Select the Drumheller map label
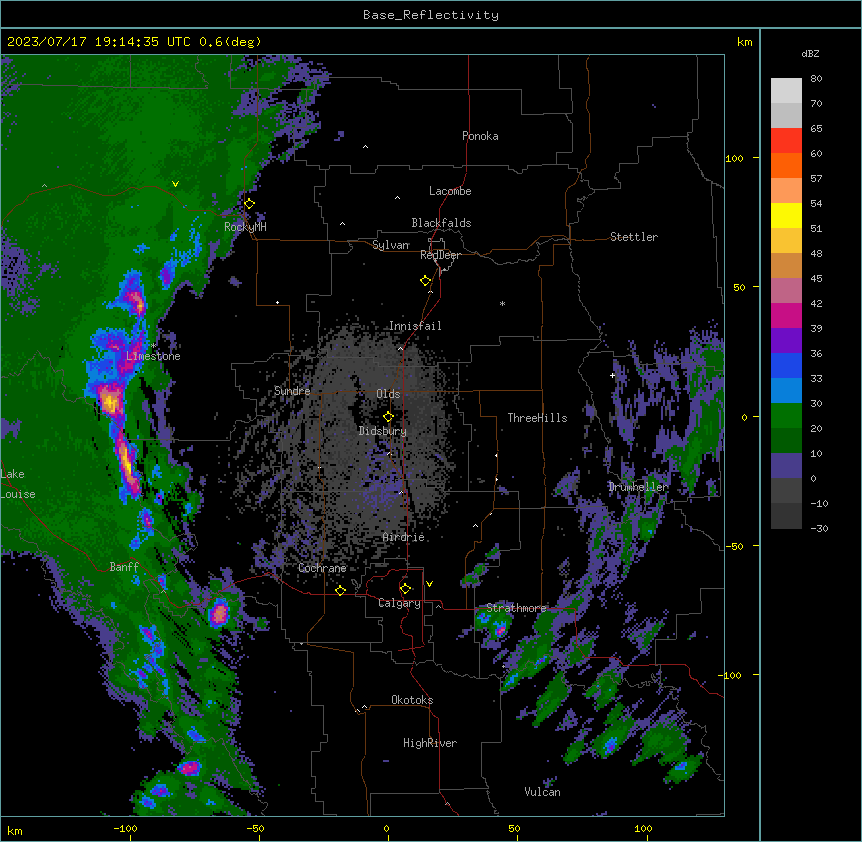 pos(638,487)
